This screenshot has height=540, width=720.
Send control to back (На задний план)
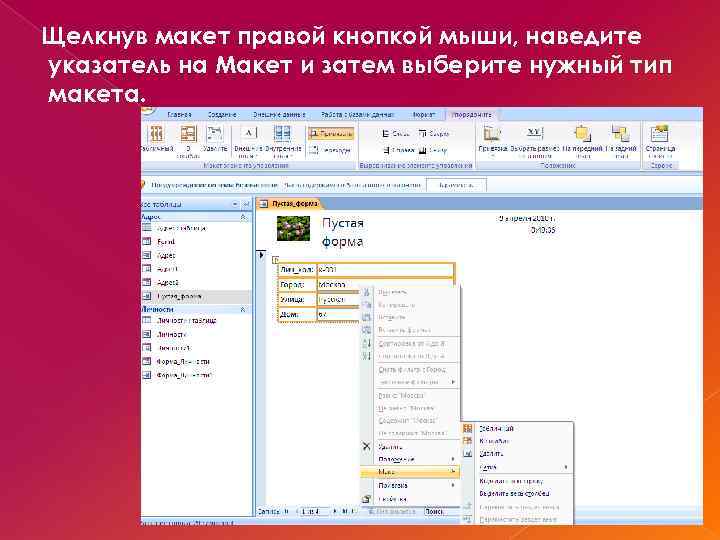tap(621, 140)
